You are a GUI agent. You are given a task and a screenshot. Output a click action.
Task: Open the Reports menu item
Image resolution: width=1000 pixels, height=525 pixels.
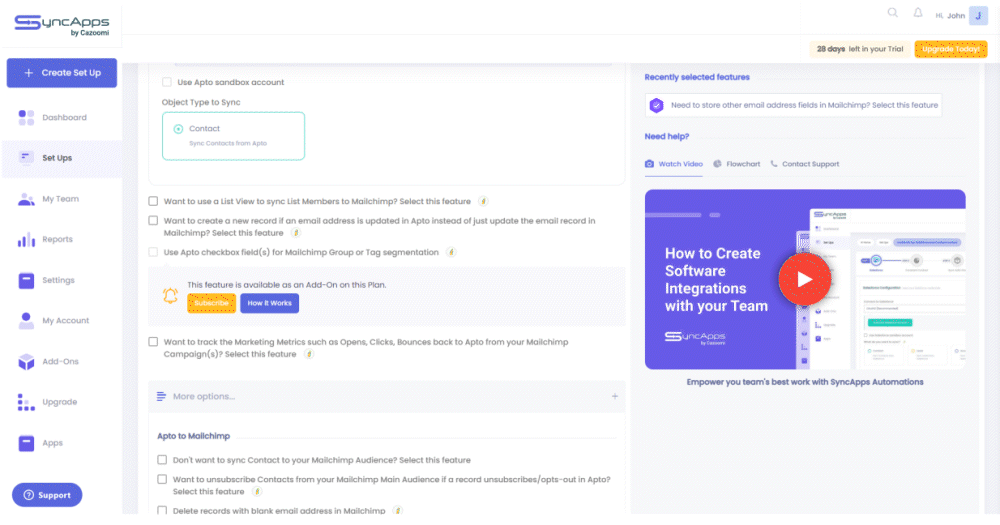(x=57, y=239)
